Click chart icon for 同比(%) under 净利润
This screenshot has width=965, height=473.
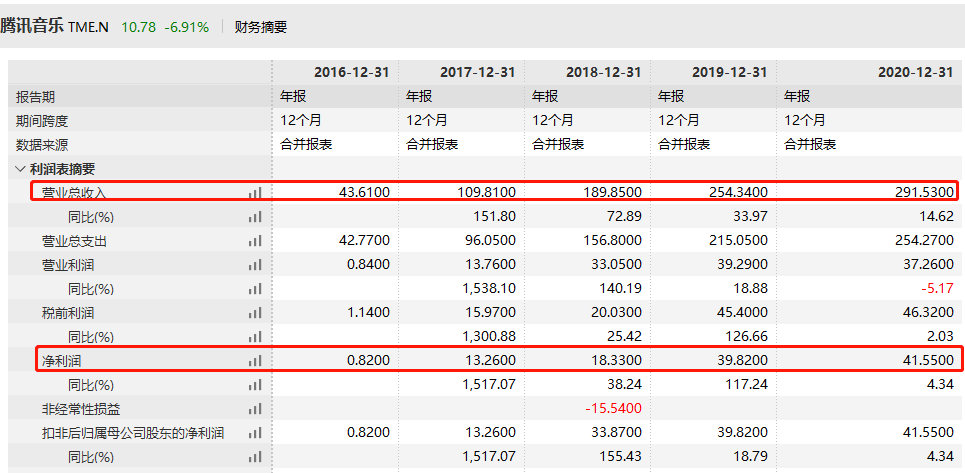point(254,385)
